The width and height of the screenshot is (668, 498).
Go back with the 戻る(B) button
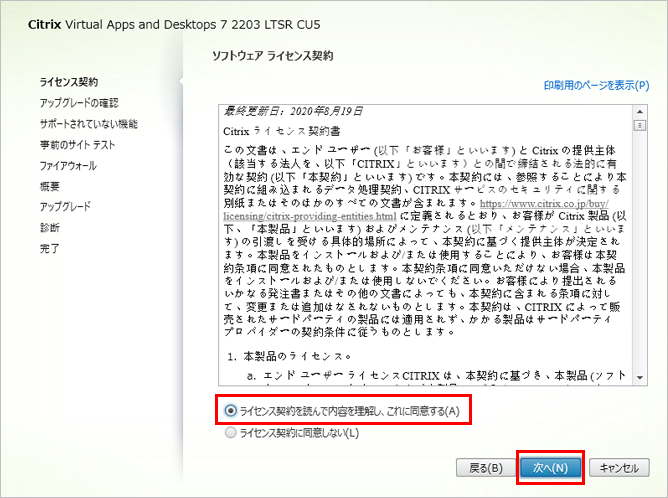pyautogui.click(x=486, y=468)
